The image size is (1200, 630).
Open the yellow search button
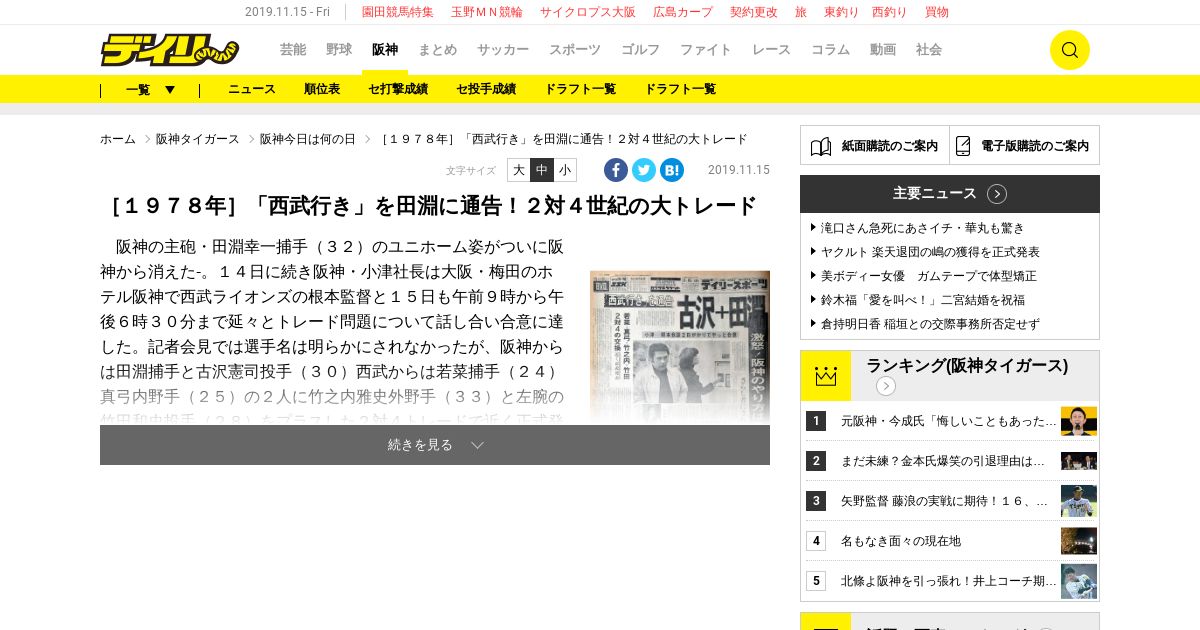point(1069,50)
